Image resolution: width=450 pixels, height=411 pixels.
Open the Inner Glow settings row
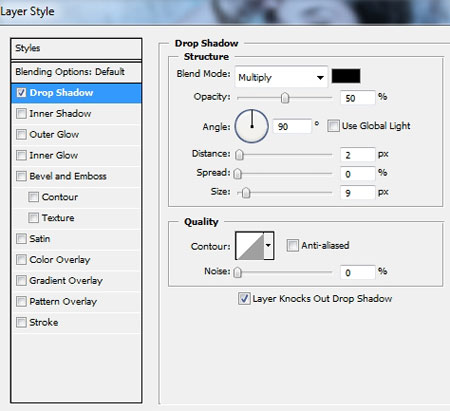(x=76, y=155)
